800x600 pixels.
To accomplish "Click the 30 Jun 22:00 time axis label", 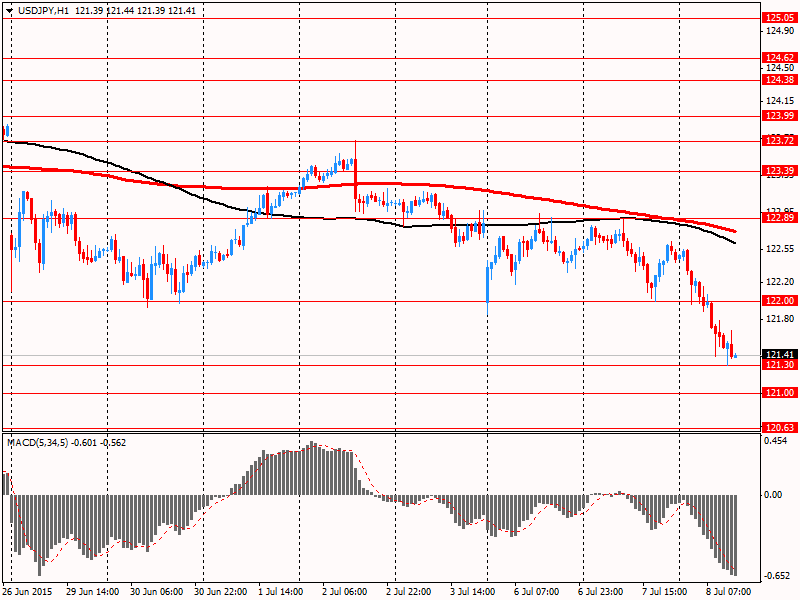I will tap(220, 592).
